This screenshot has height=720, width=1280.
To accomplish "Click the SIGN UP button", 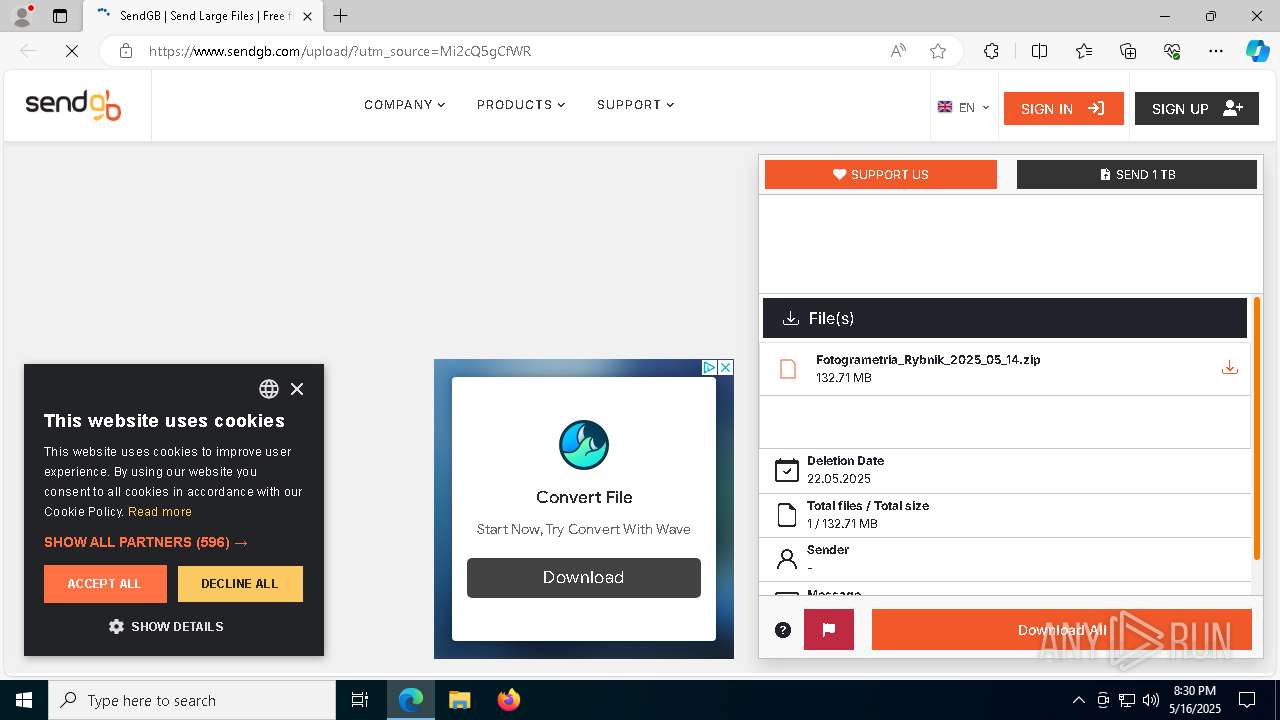I will (1197, 108).
